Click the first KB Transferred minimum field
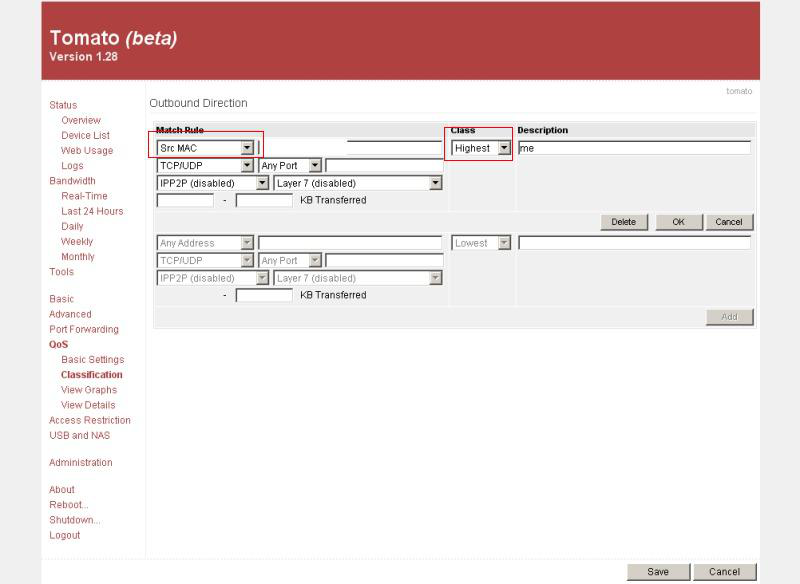This screenshot has height=584, width=800. point(185,200)
